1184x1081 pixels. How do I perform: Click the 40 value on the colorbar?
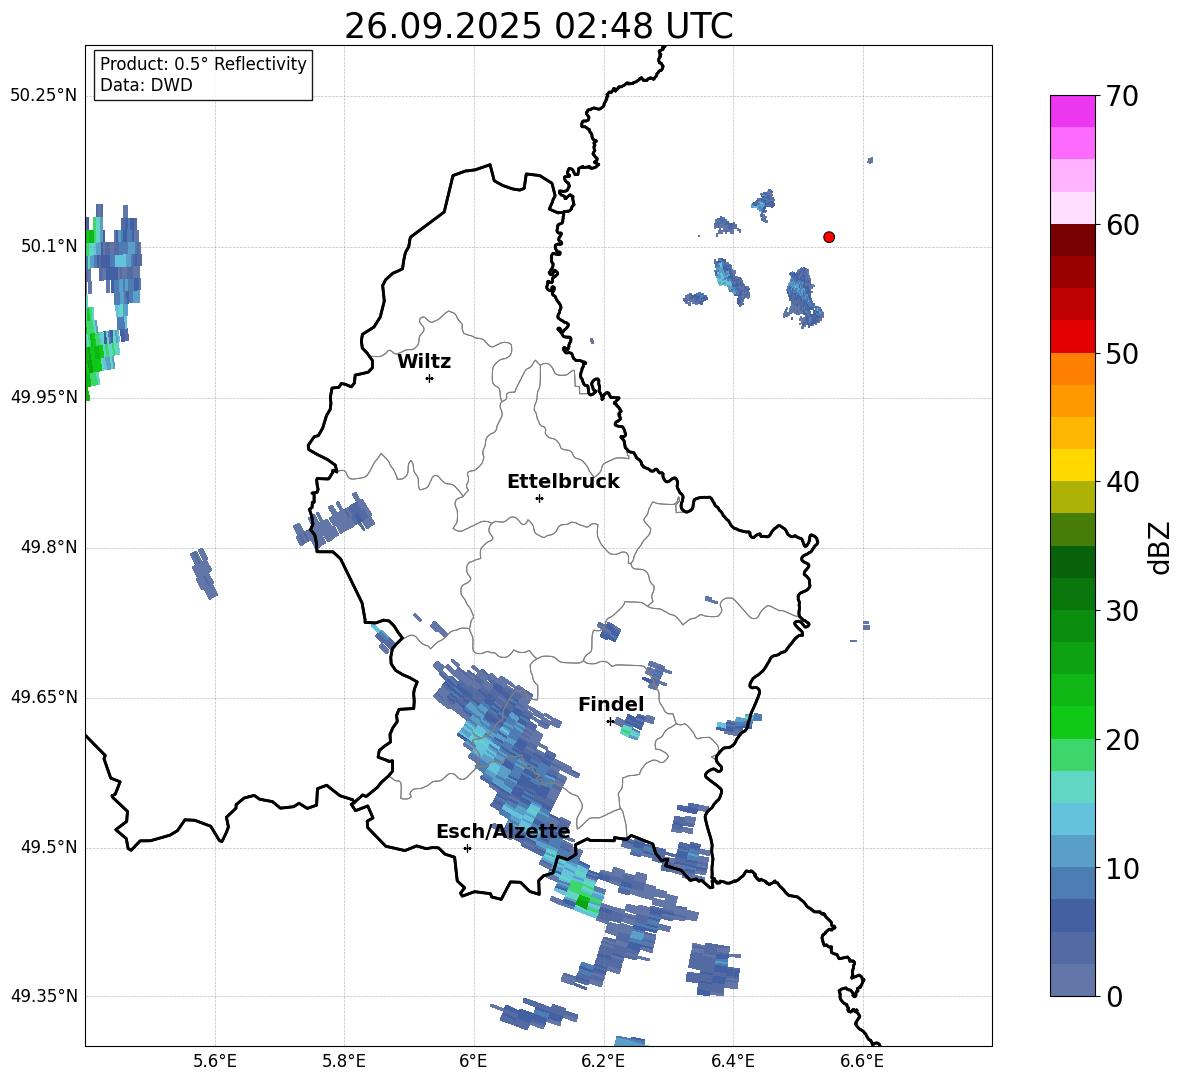1122,482
